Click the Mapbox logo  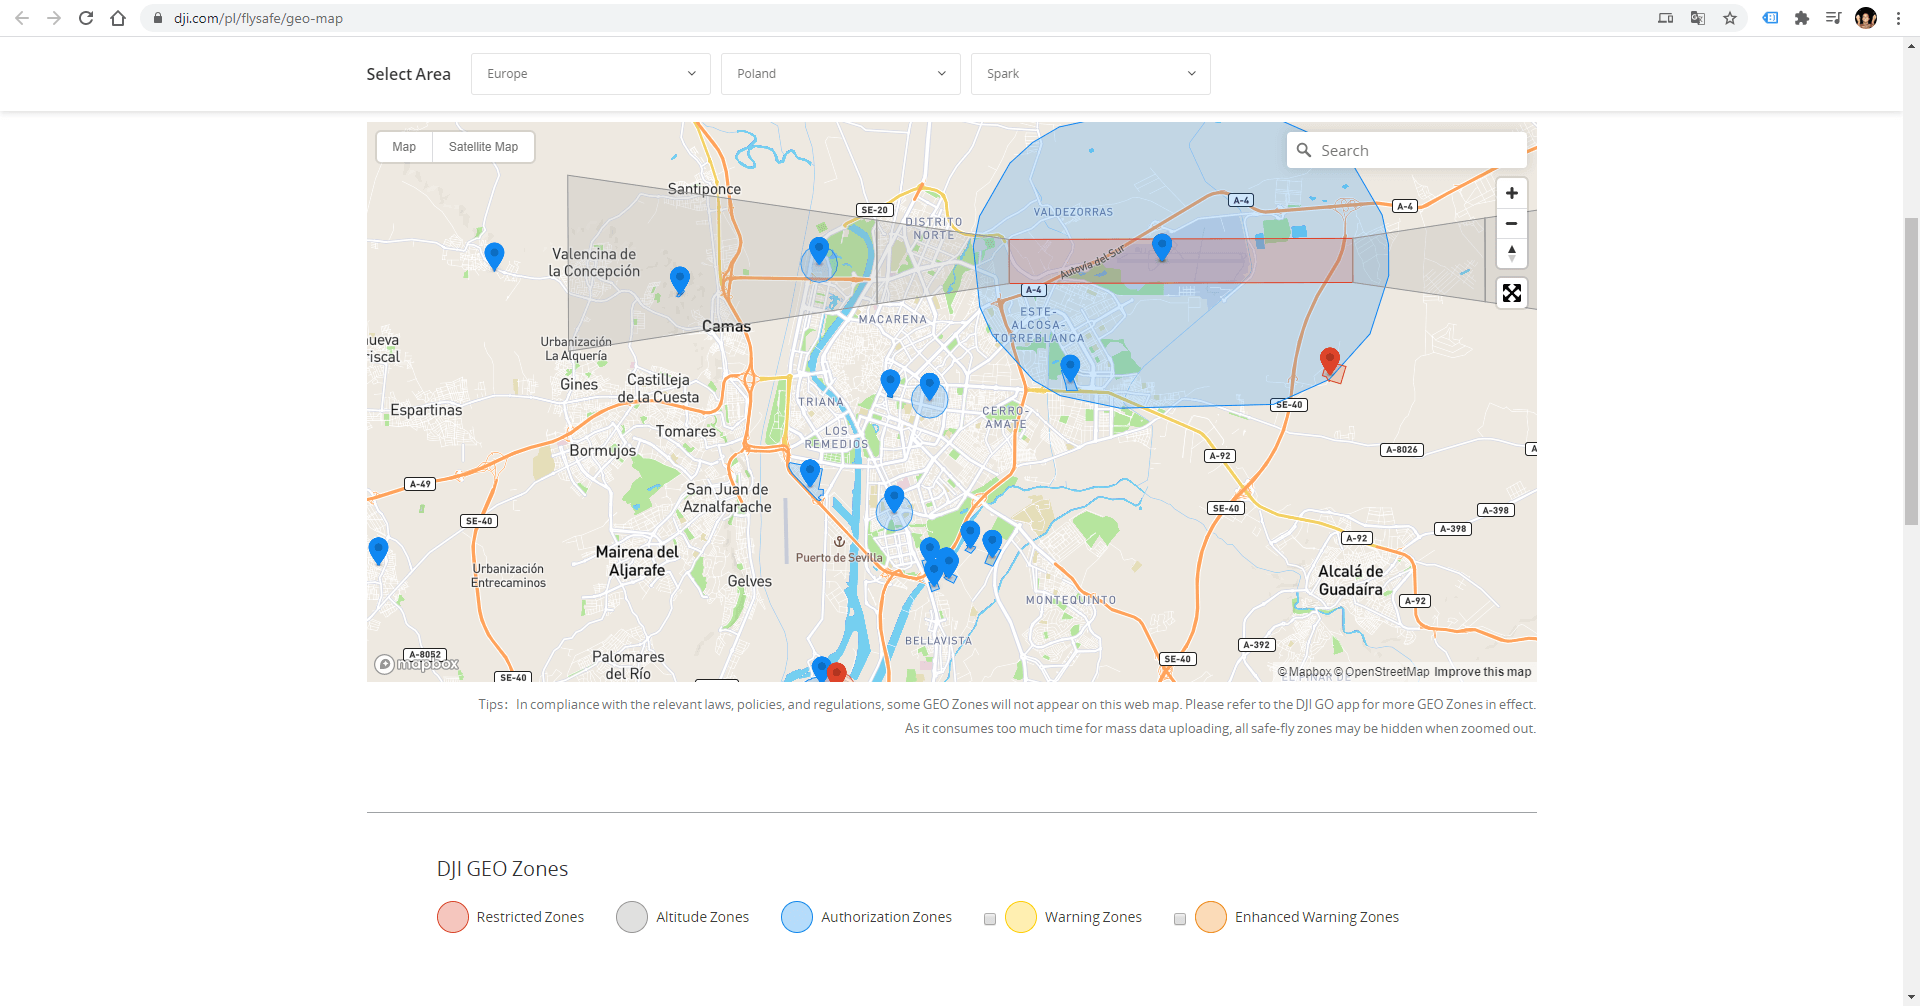417,664
